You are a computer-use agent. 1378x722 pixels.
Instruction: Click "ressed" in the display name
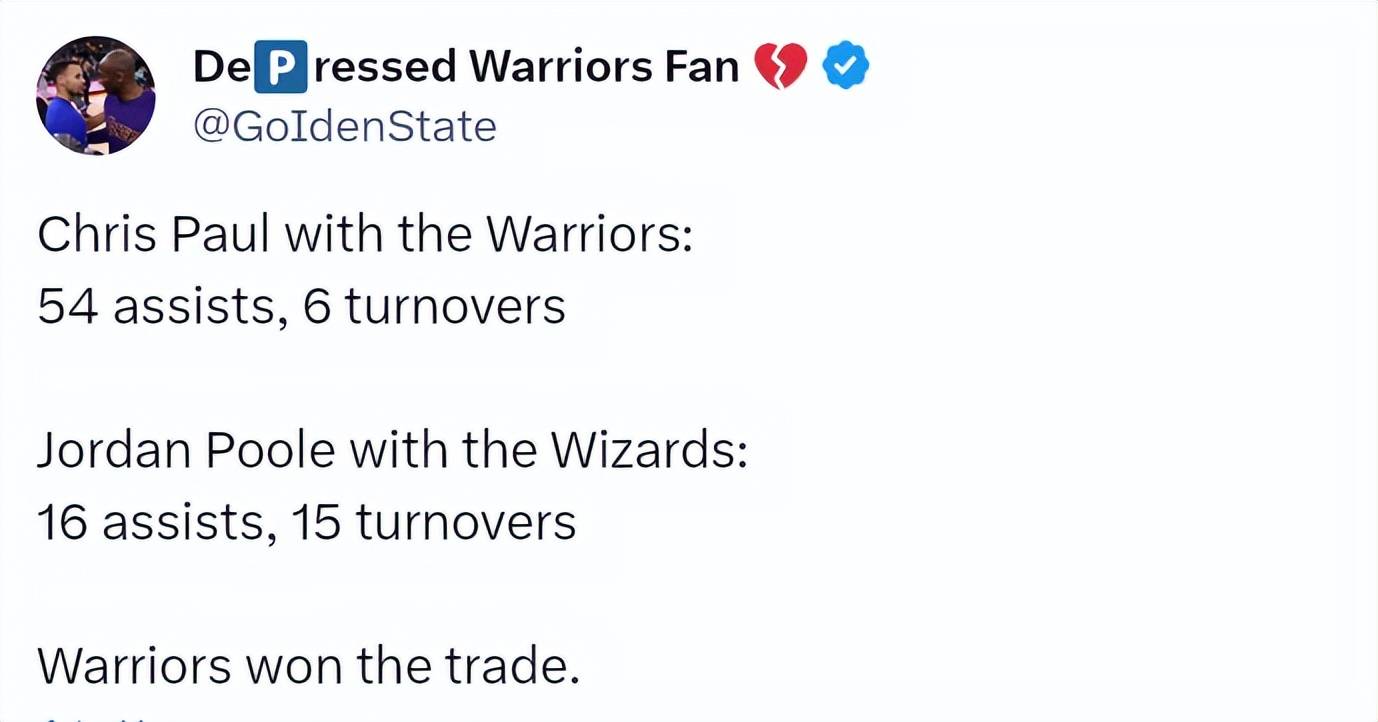[384, 67]
